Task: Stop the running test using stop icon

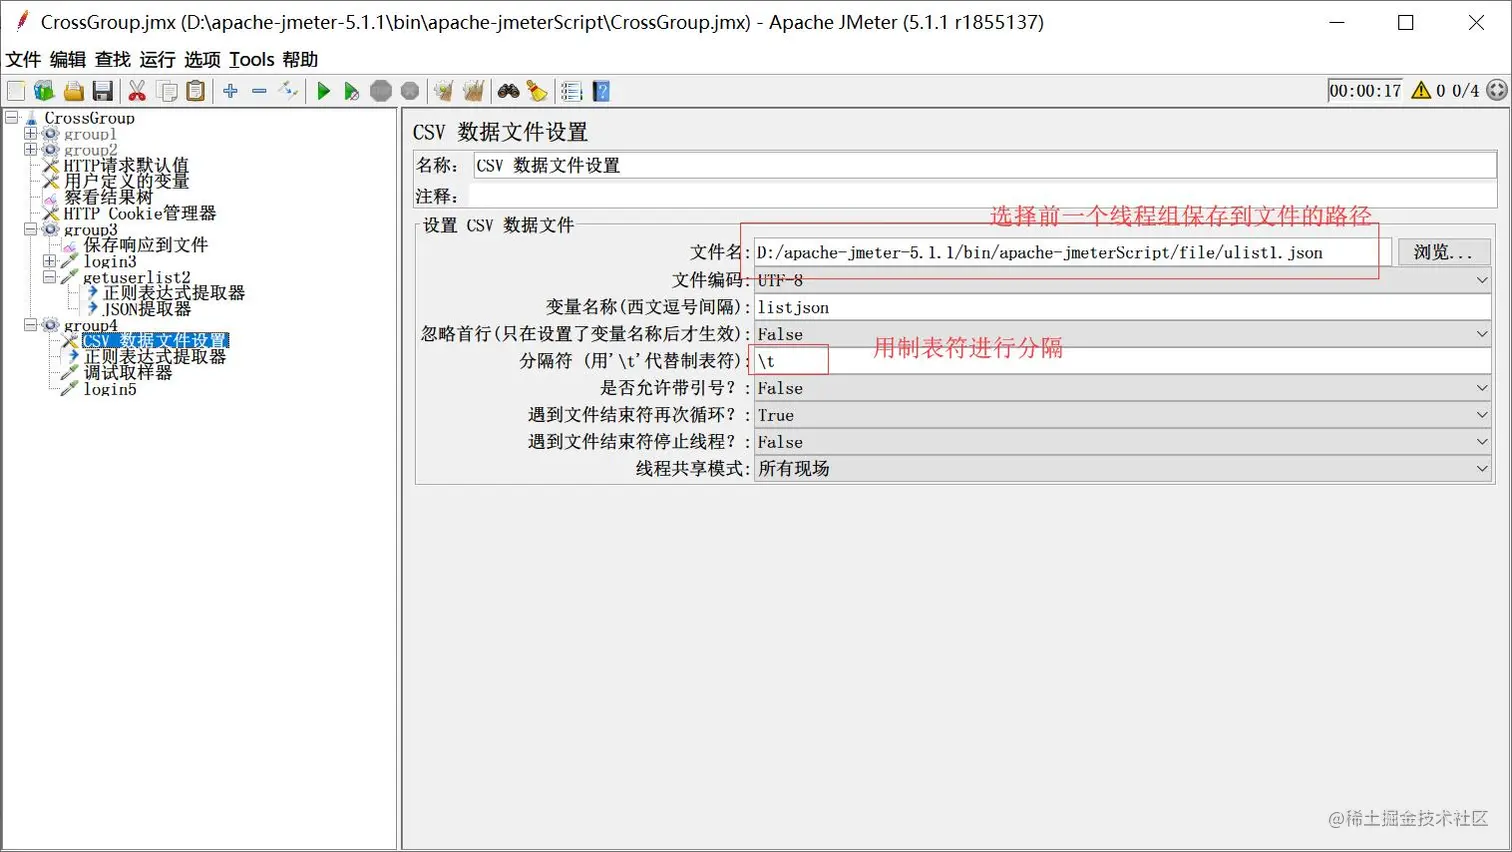Action: [381, 90]
